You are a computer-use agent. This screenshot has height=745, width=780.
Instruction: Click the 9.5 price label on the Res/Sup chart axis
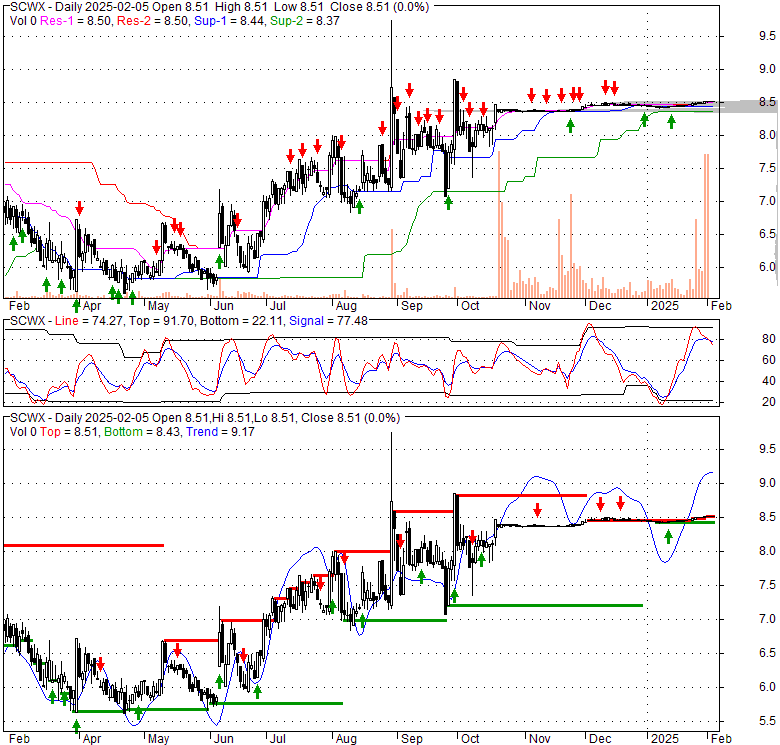767,36
